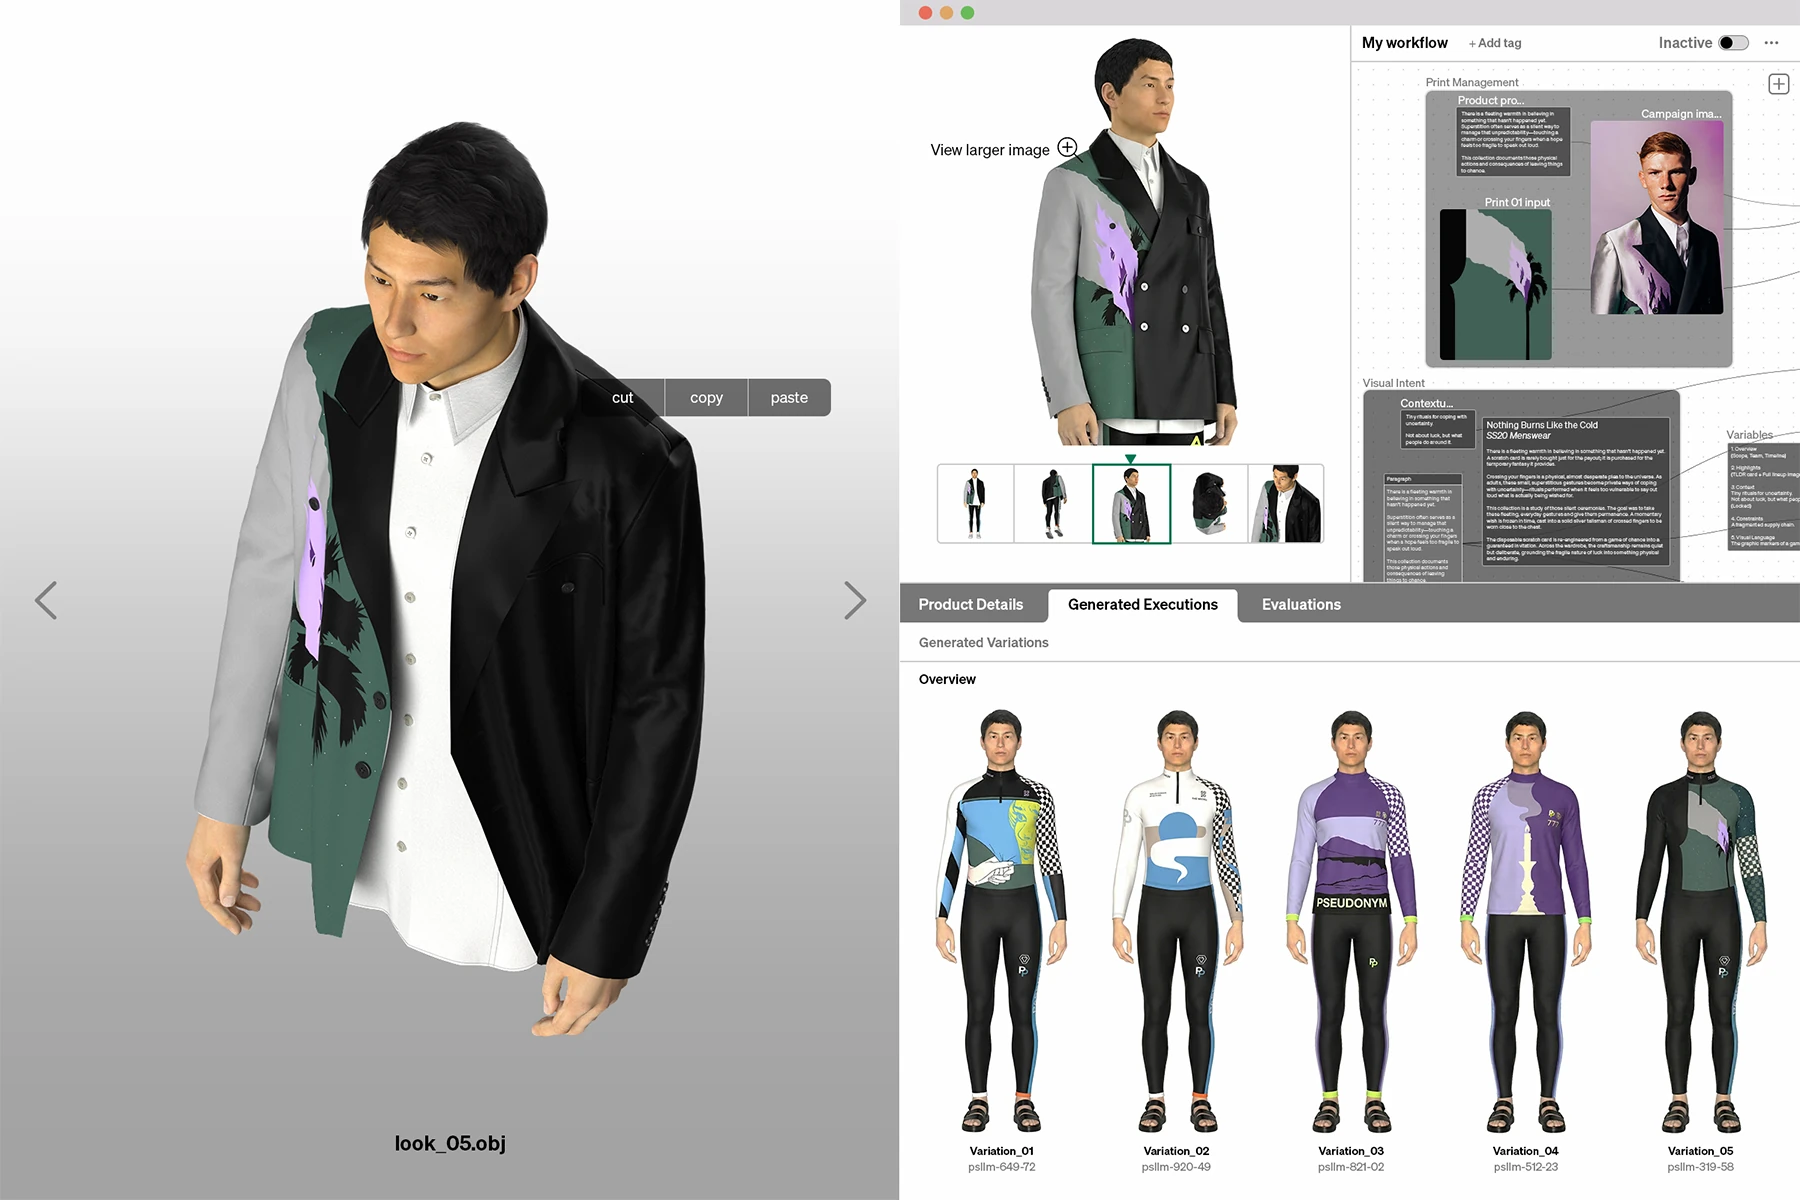Click the Add tag link
This screenshot has height=1200, width=1800.
pyautogui.click(x=1495, y=43)
